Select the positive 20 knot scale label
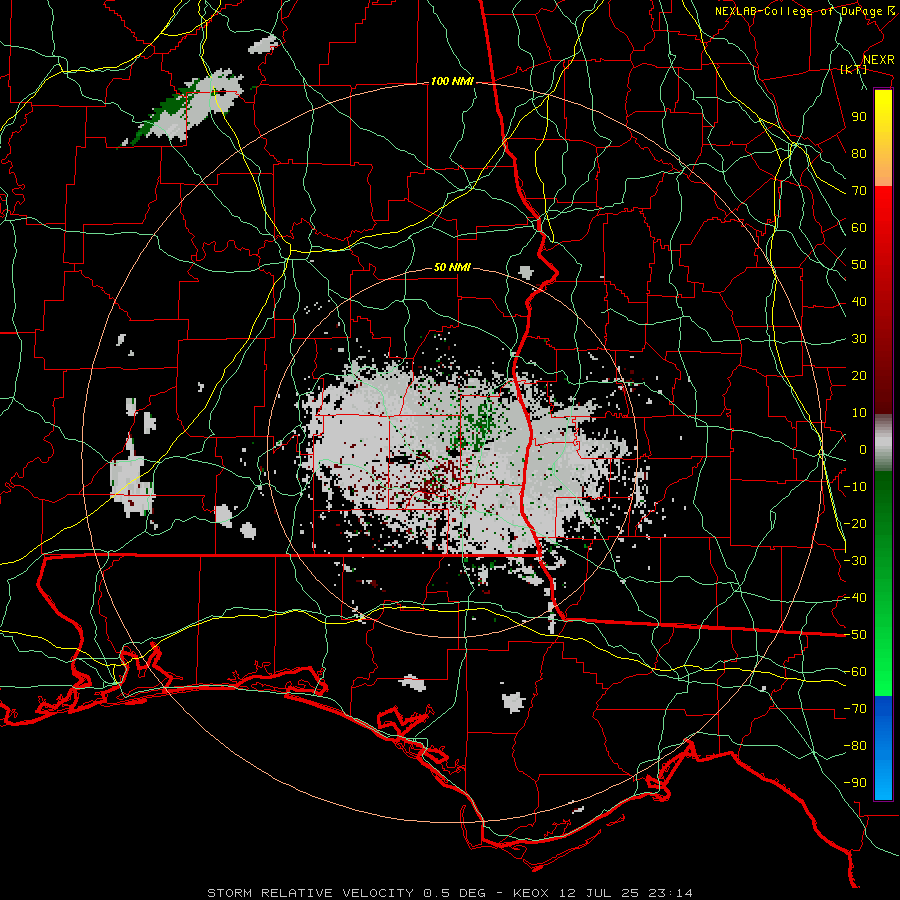Image resolution: width=900 pixels, height=900 pixels. (859, 376)
